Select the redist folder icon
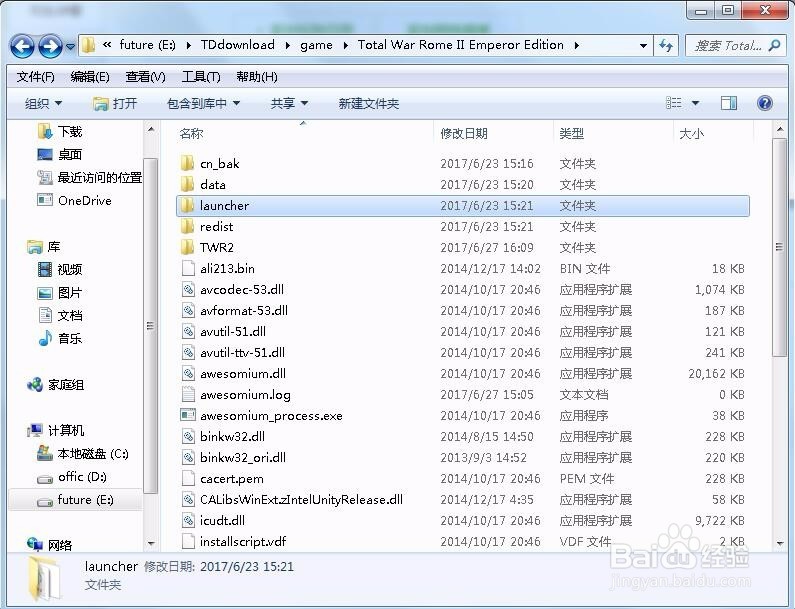The image size is (795, 609). 188,226
